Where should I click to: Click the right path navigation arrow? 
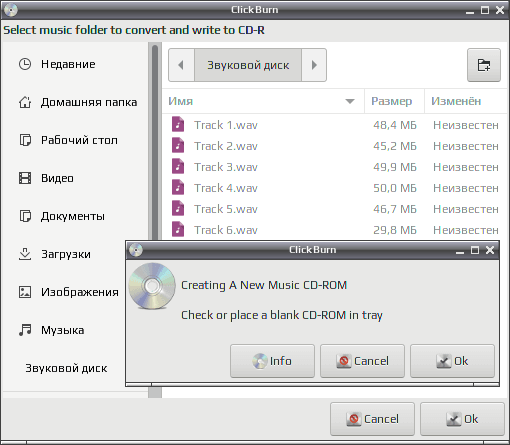pyautogui.click(x=314, y=65)
